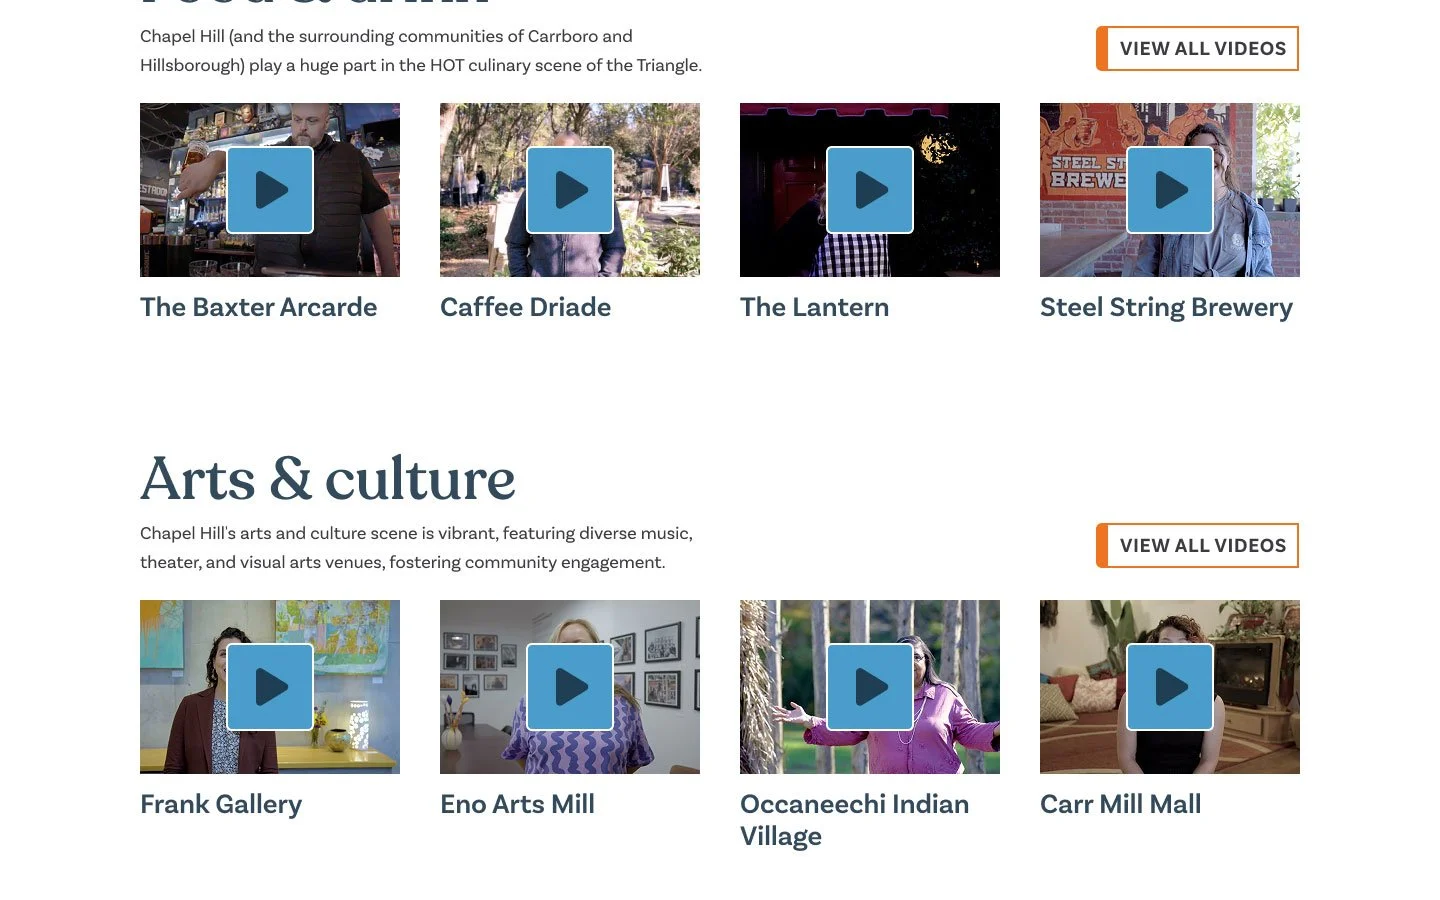Select the Arts & culture section heading
The width and height of the screenshot is (1440, 900).
tap(328, 478)
